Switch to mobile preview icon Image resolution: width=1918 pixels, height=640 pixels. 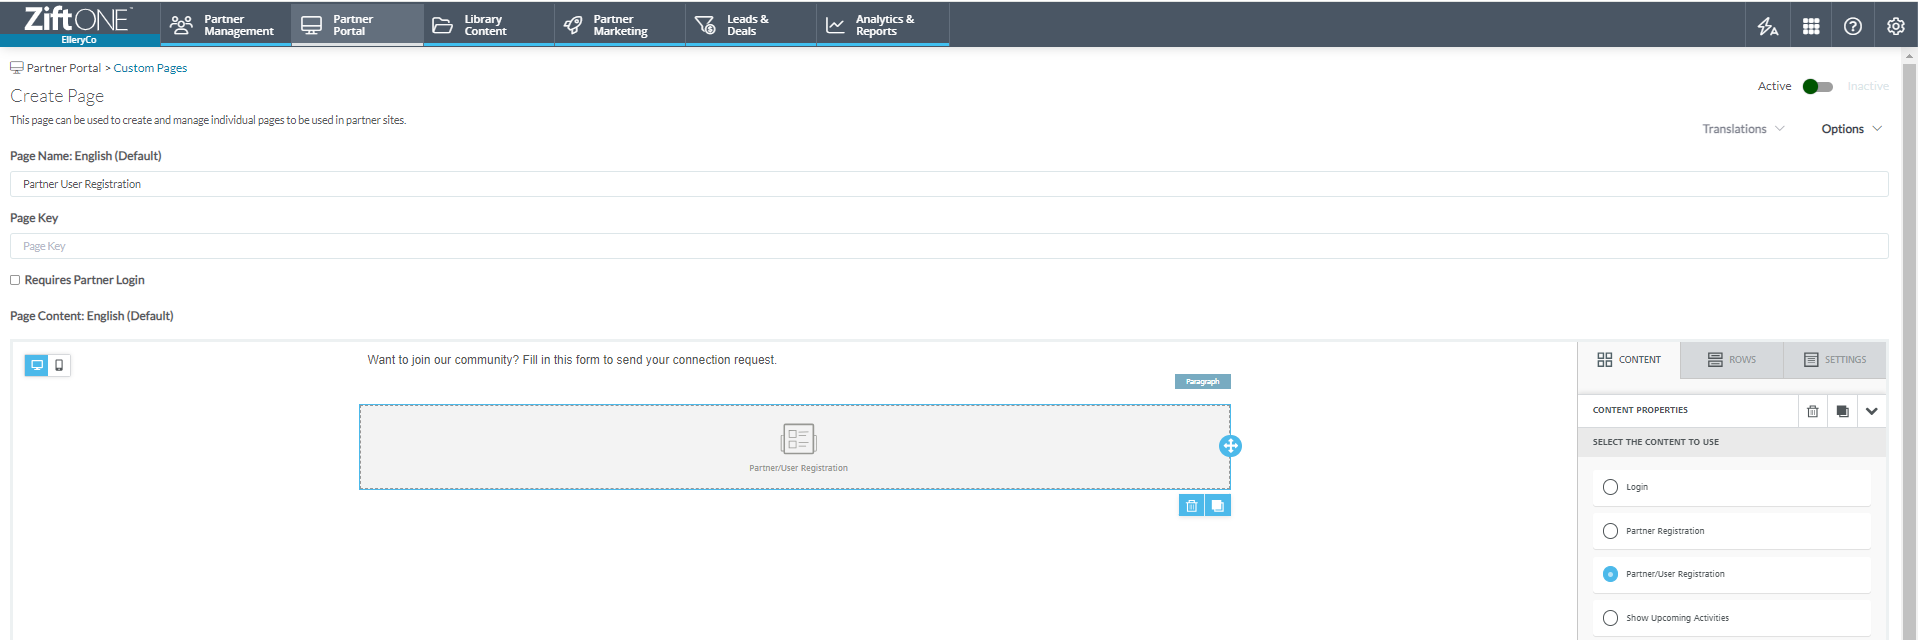(x=59, y=365)
